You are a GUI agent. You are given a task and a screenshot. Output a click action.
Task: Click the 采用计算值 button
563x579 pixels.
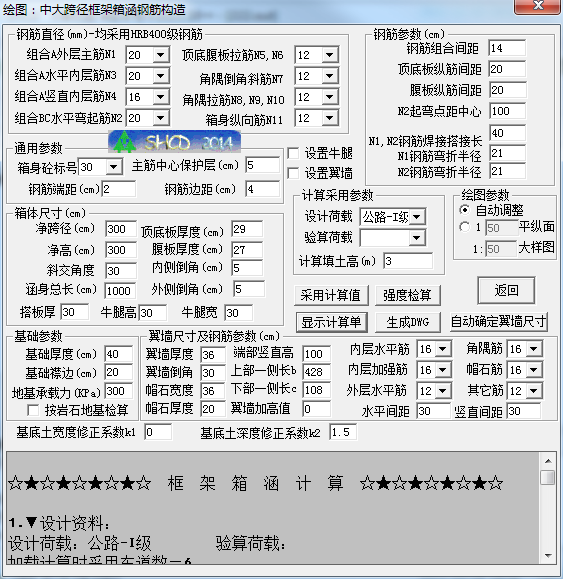331,295
